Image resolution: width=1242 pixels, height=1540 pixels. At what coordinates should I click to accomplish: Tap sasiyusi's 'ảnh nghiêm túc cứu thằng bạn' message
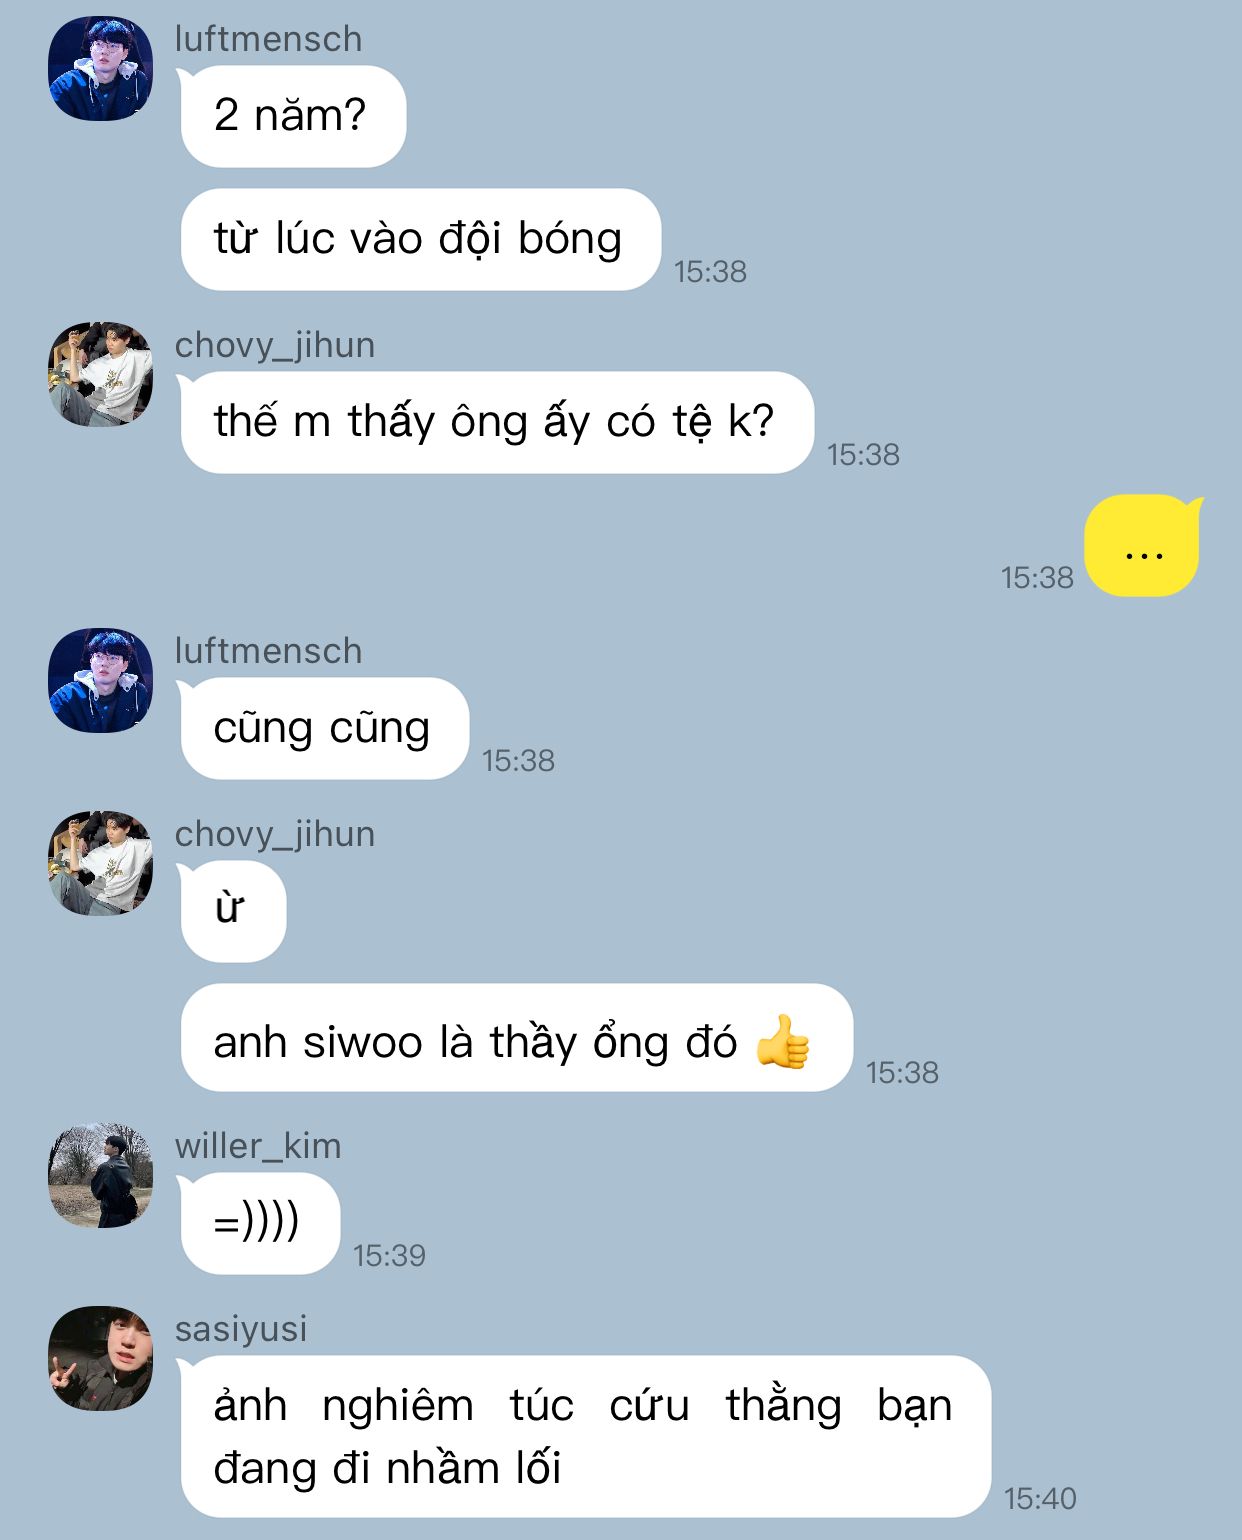[x=585, y=1436]
